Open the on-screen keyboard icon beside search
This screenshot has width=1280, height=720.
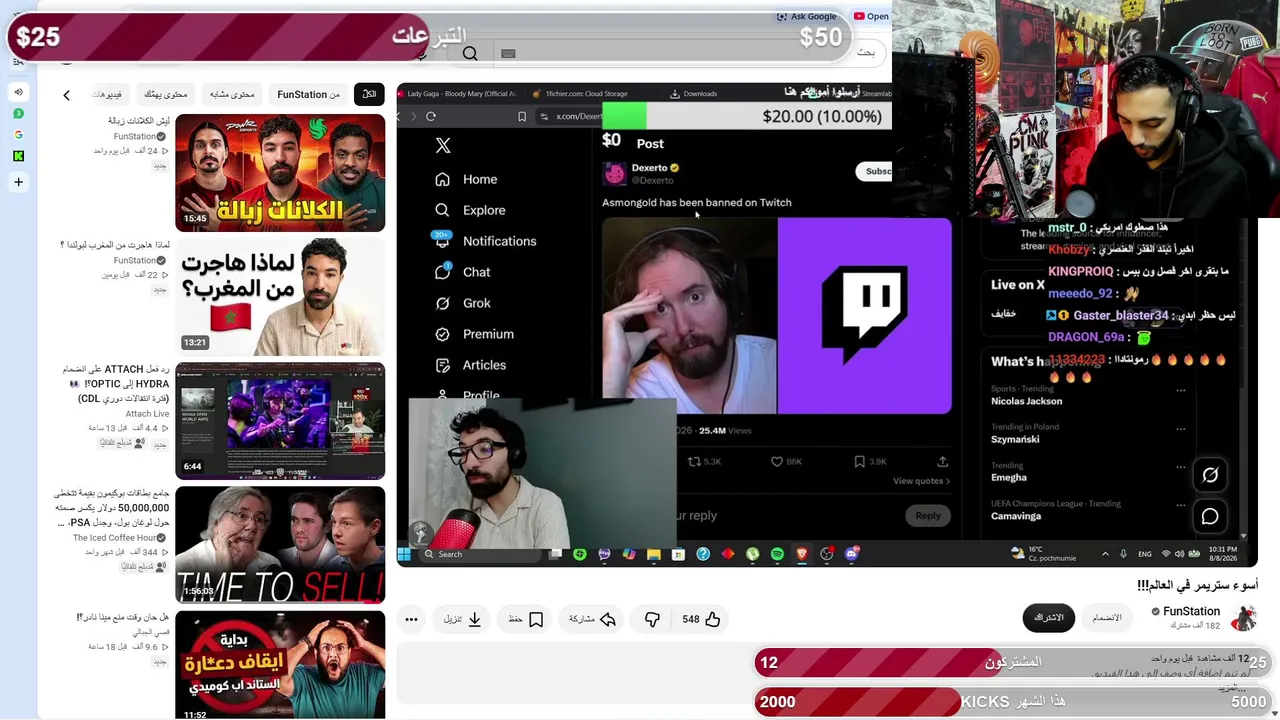pyautogui.click(x=508, y=54)
